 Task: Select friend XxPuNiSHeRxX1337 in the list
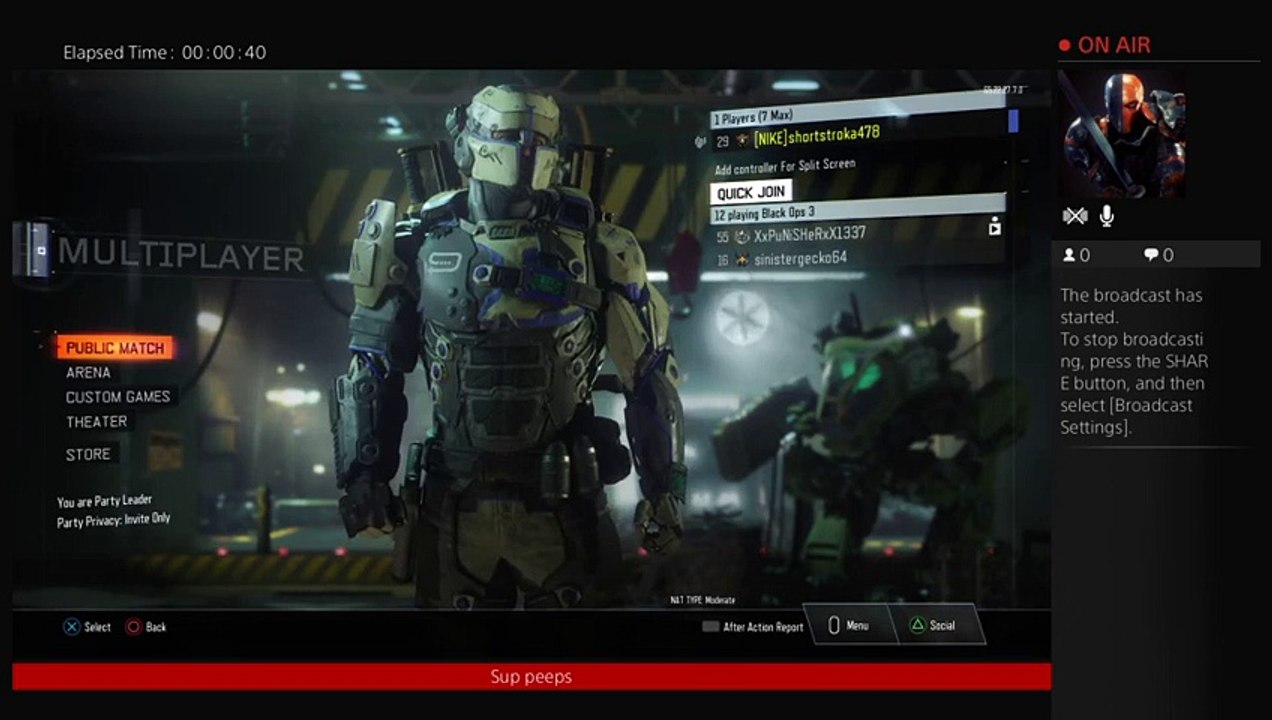(810, 234)
